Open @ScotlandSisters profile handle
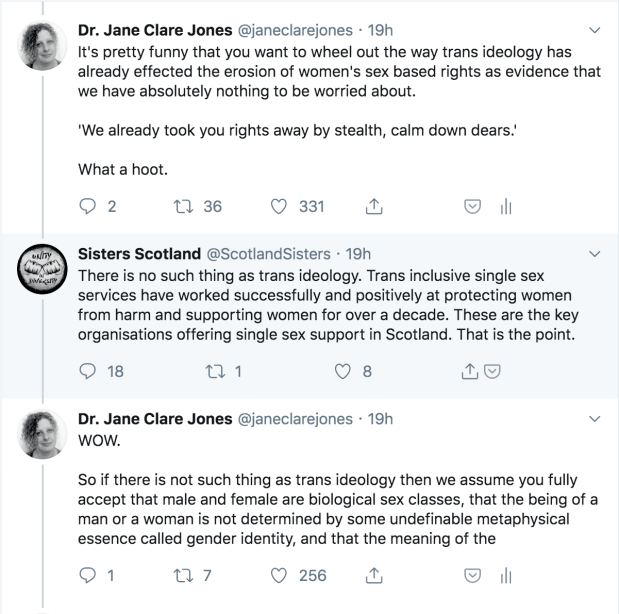 tap(263, 254)
